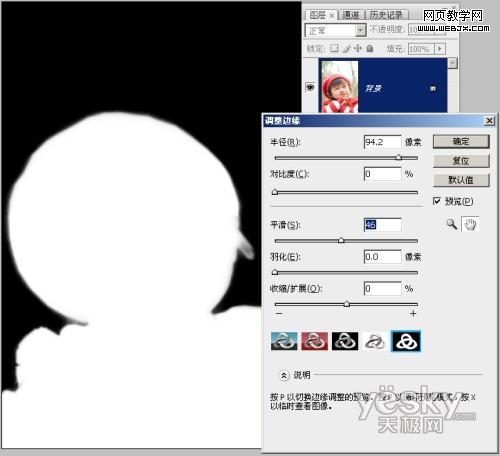Click the lock position move icon
This screenshot has height=456, width=500.
tap(358, 49)
